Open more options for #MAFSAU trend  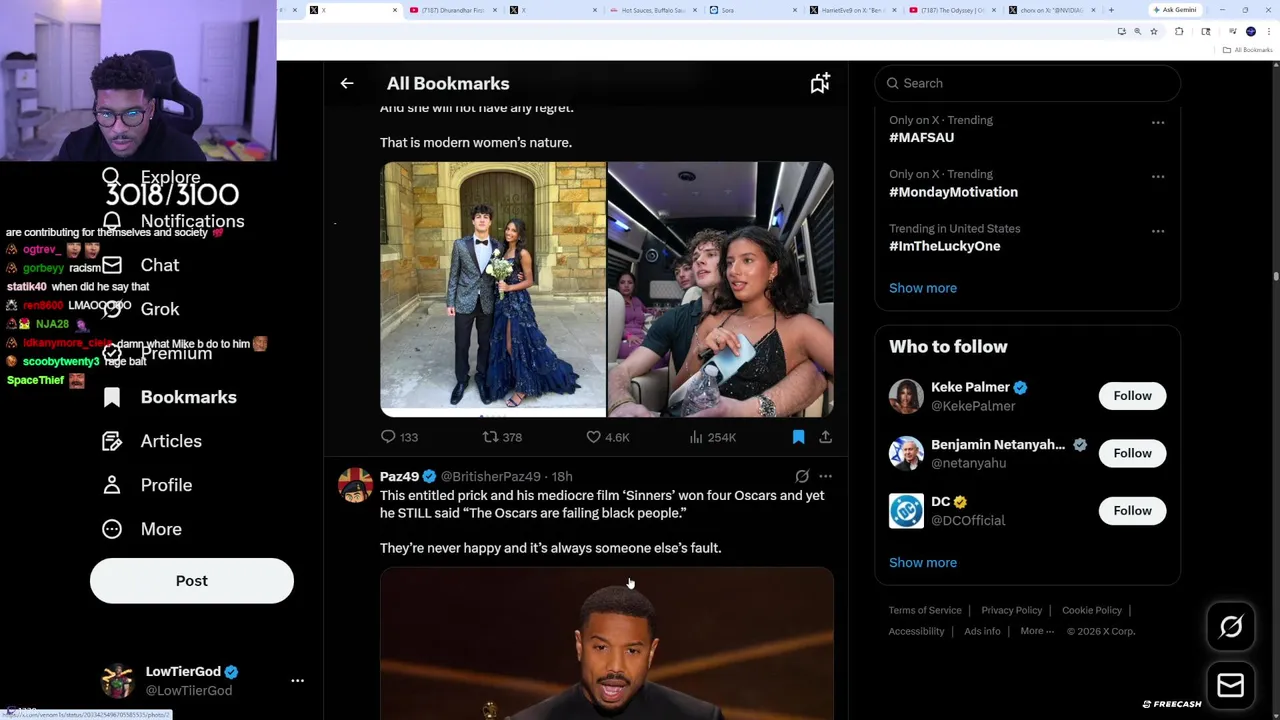[x=1158, y=123]
